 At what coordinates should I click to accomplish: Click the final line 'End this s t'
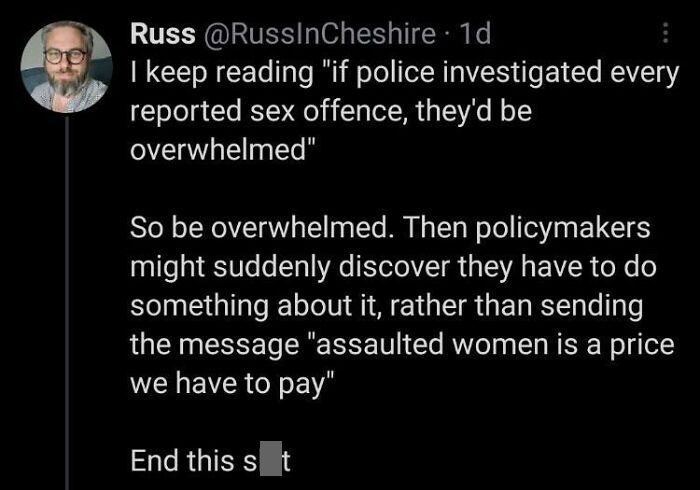pyautogui.click(x=210, y=461)
